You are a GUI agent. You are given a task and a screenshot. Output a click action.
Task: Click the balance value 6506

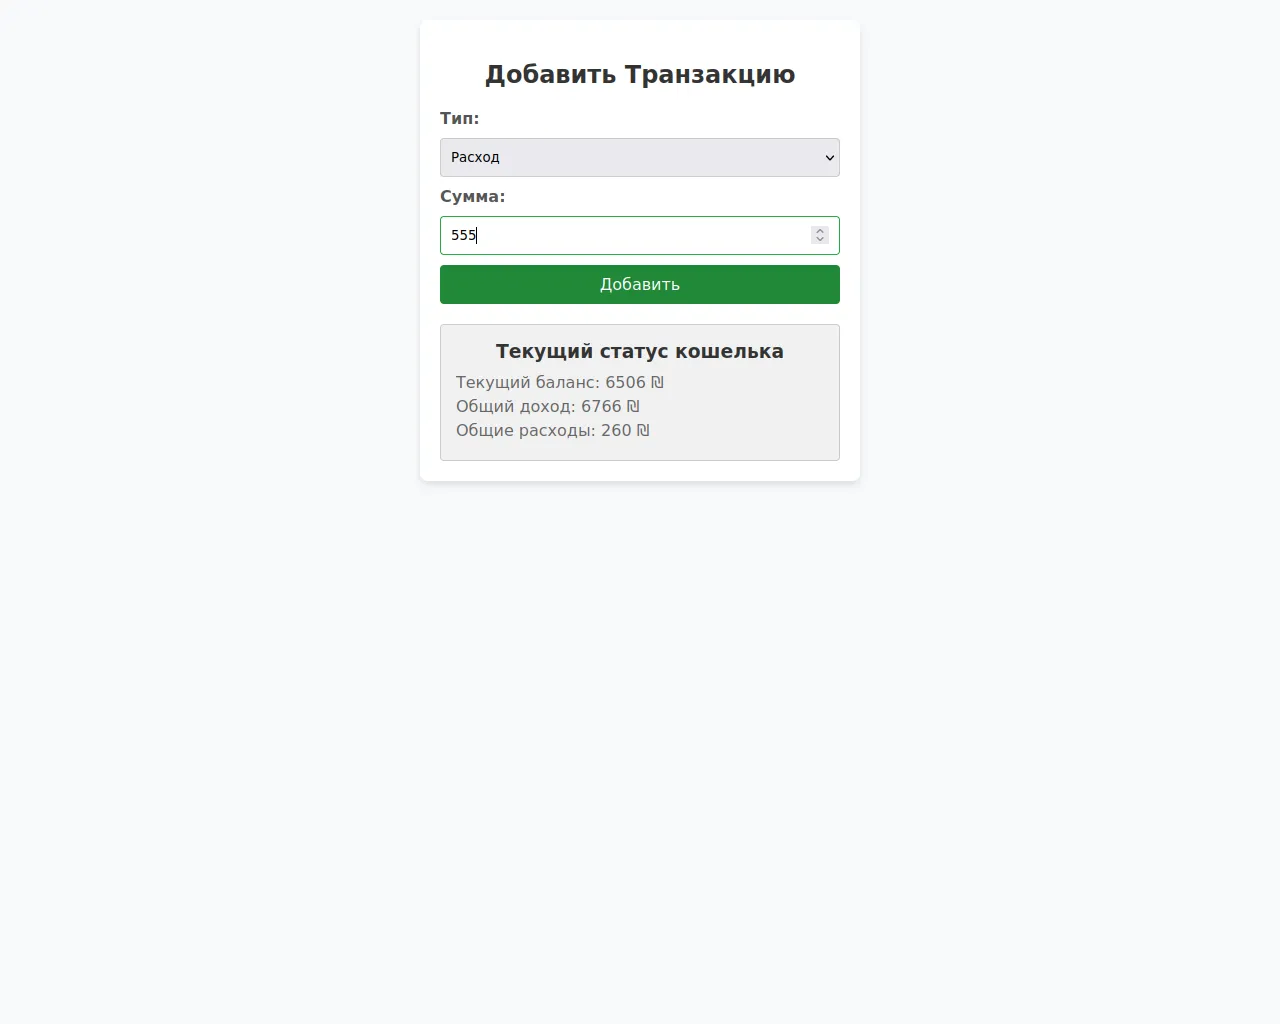[625, 382]
